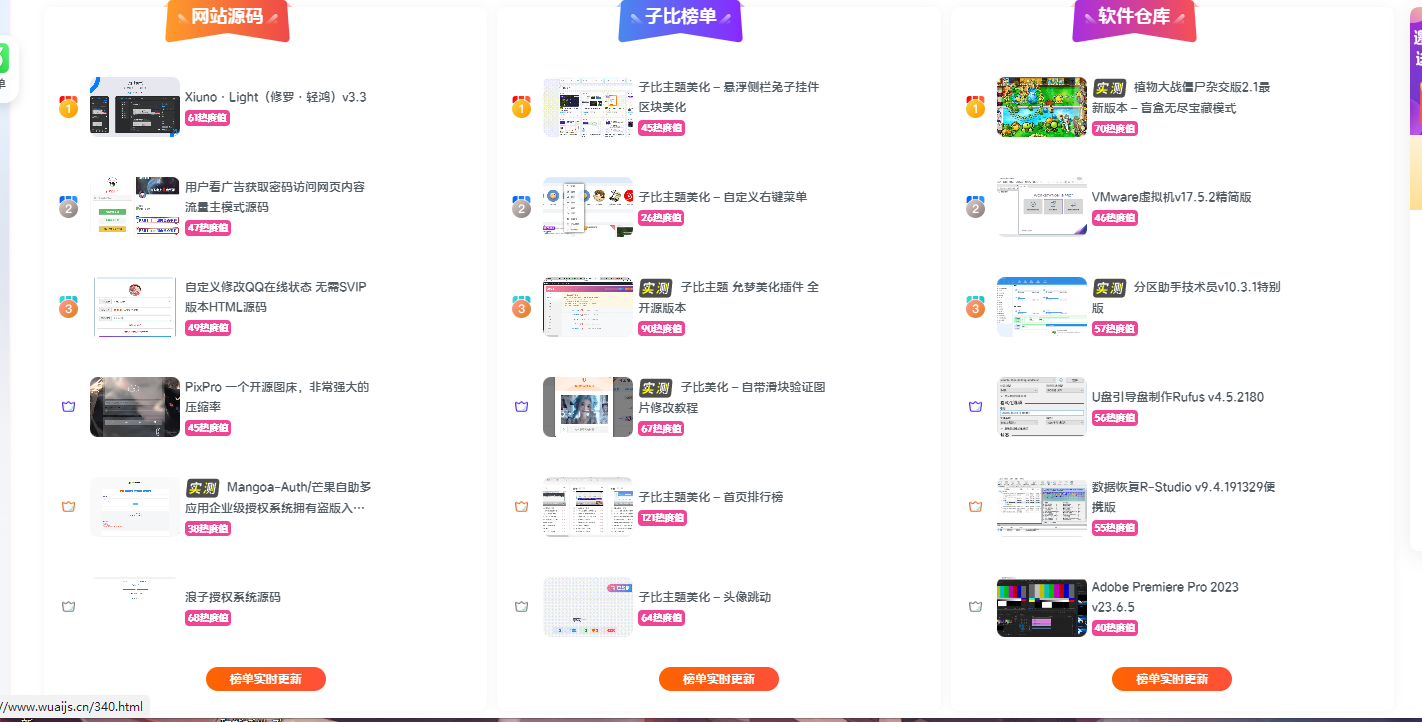Click the Adobe Premiere Pro thumbnail

pos(1042,607)
